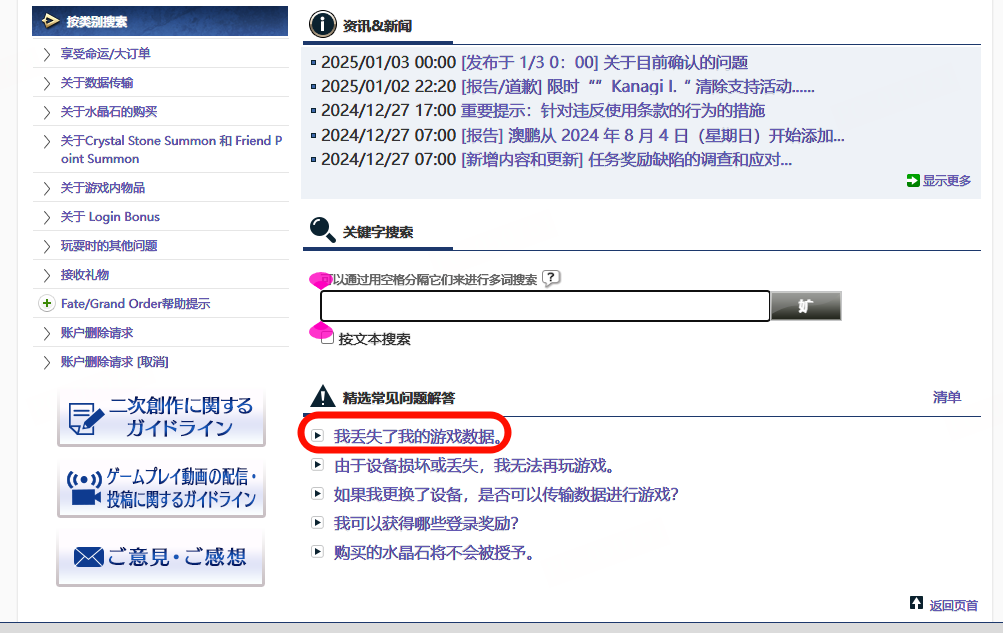
Task: Expand the 接收礼物 category chevron
Action: coord(47,276)
